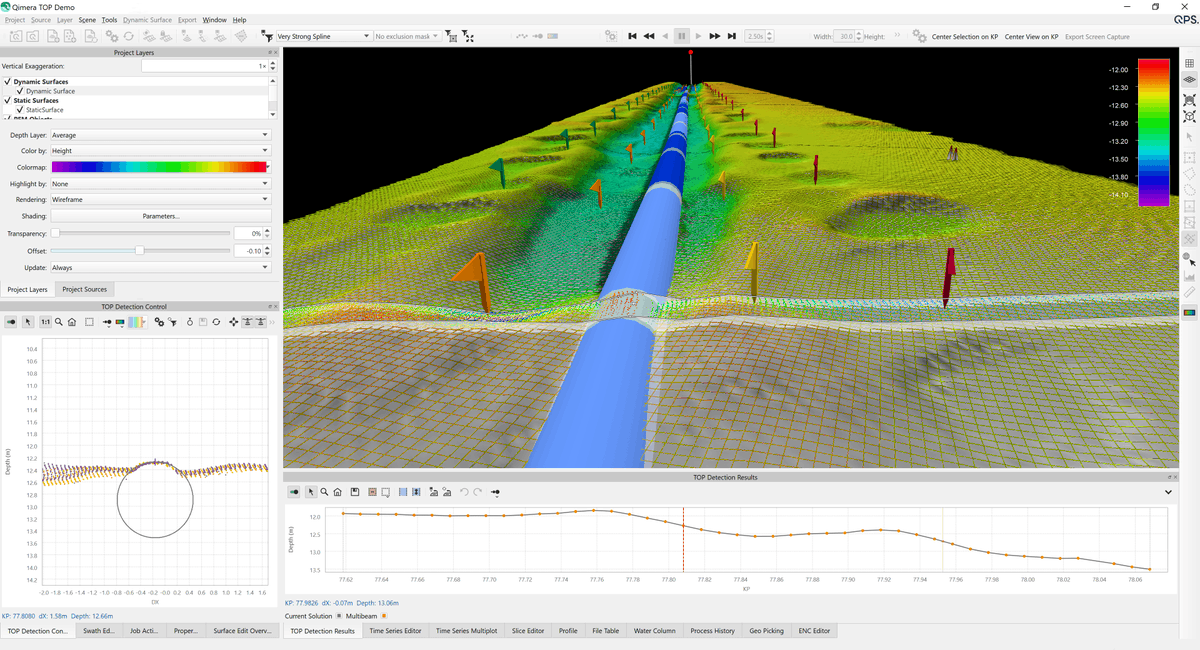Image resolution: width=1200 pixels, height=650 pixels.
Task: Open the Rendering dropdown set to Wireframe
Action: (161, 200)
